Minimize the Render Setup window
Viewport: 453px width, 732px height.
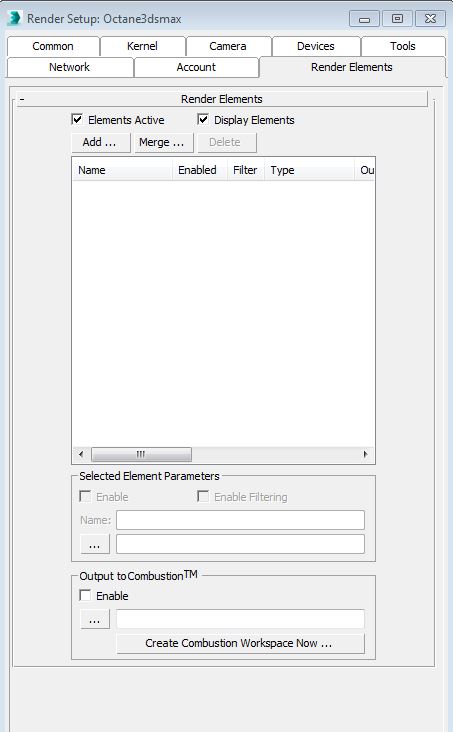364,19
